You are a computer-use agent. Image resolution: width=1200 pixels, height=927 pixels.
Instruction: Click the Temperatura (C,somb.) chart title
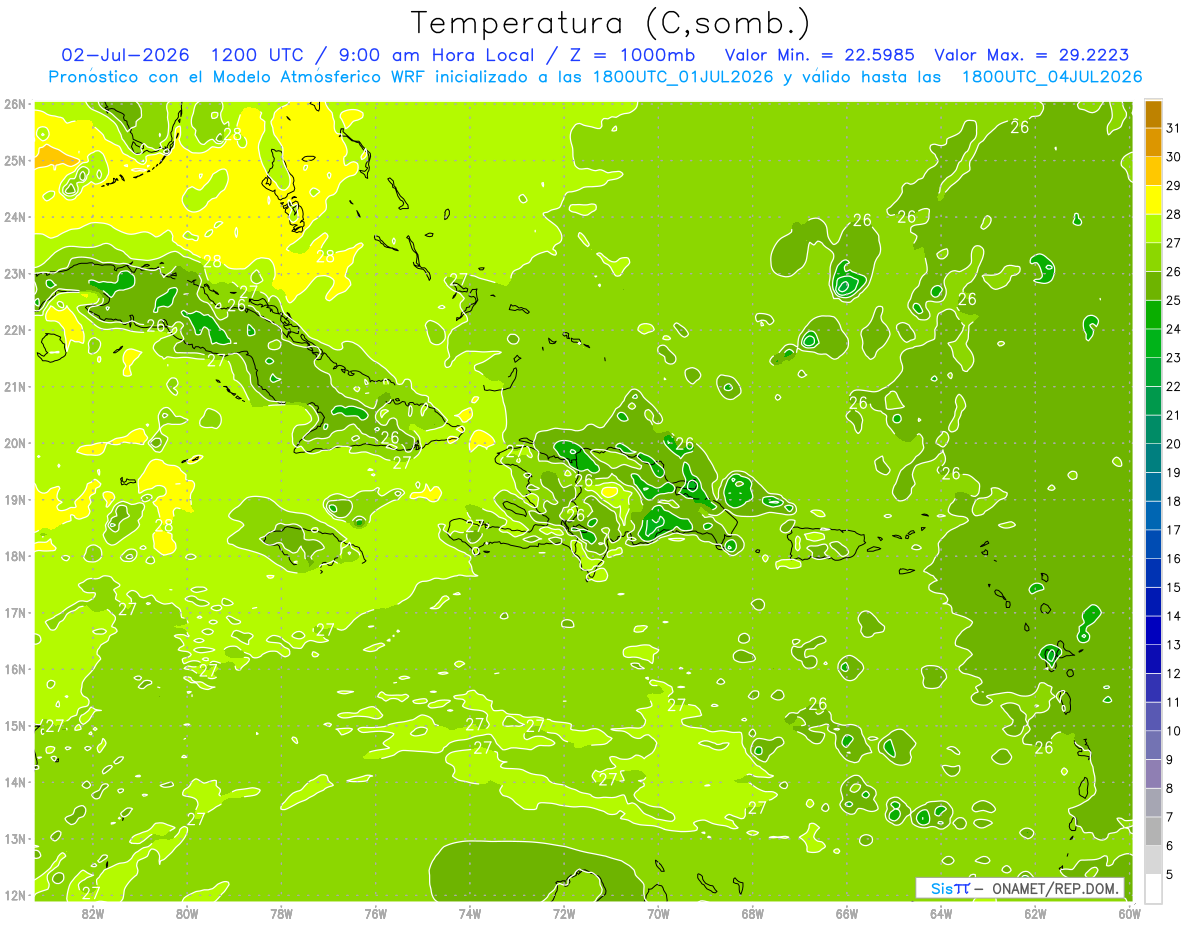(610, 23)
